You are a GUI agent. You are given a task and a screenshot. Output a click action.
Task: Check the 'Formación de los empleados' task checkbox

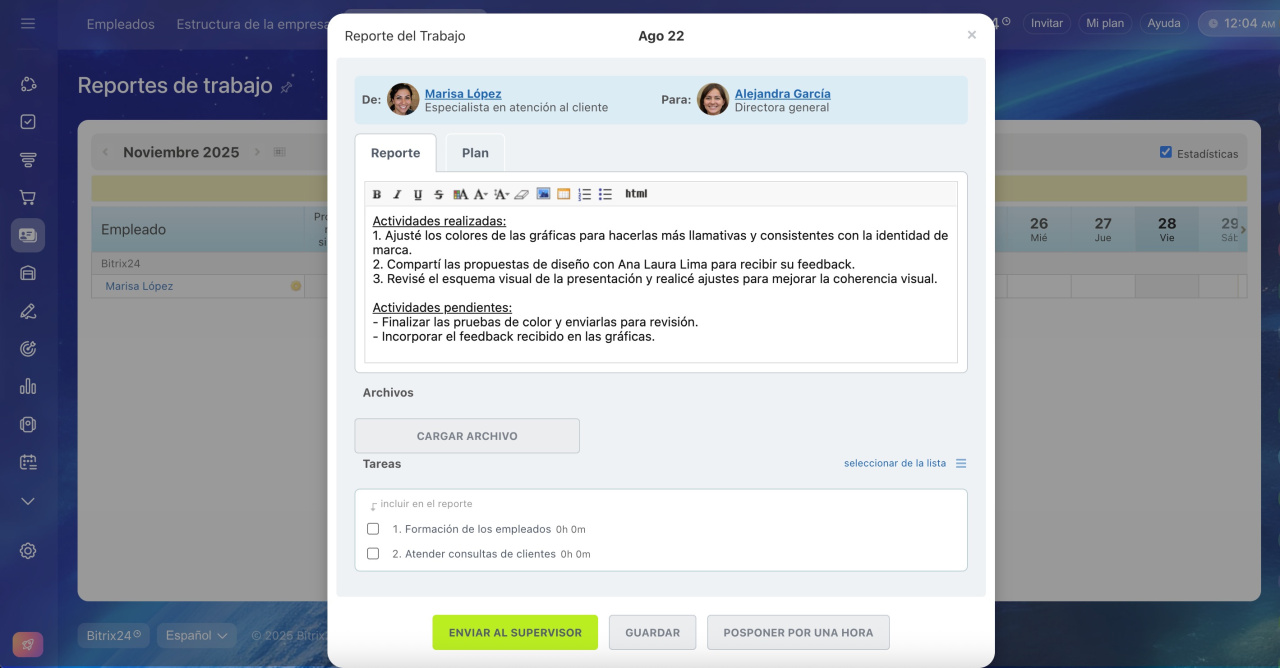[373, 529]
